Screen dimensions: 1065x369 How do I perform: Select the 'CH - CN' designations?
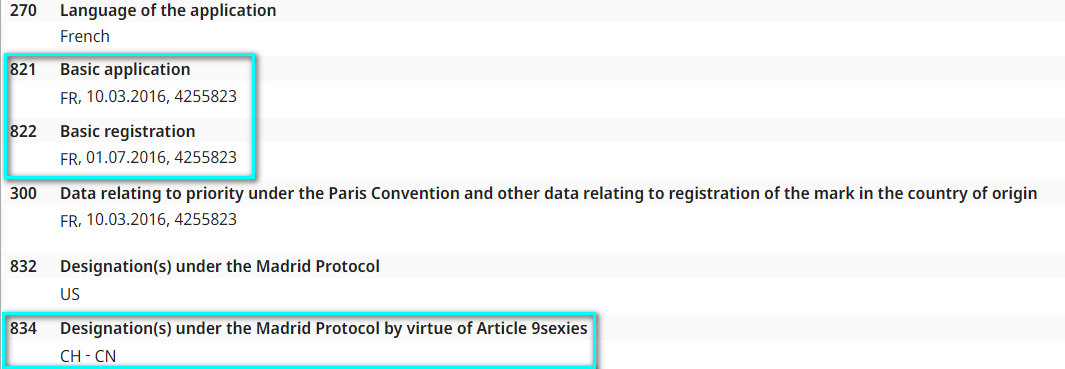(x=88, y=355)
